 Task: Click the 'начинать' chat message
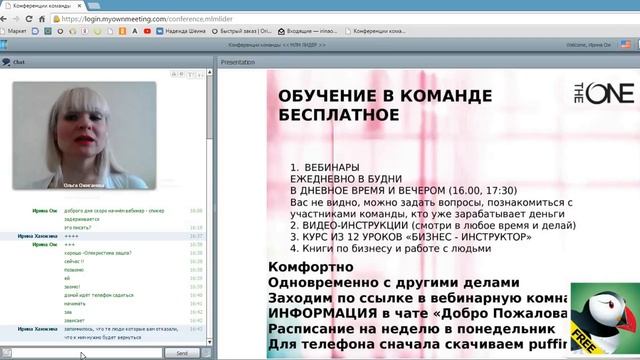click(75, 304)
